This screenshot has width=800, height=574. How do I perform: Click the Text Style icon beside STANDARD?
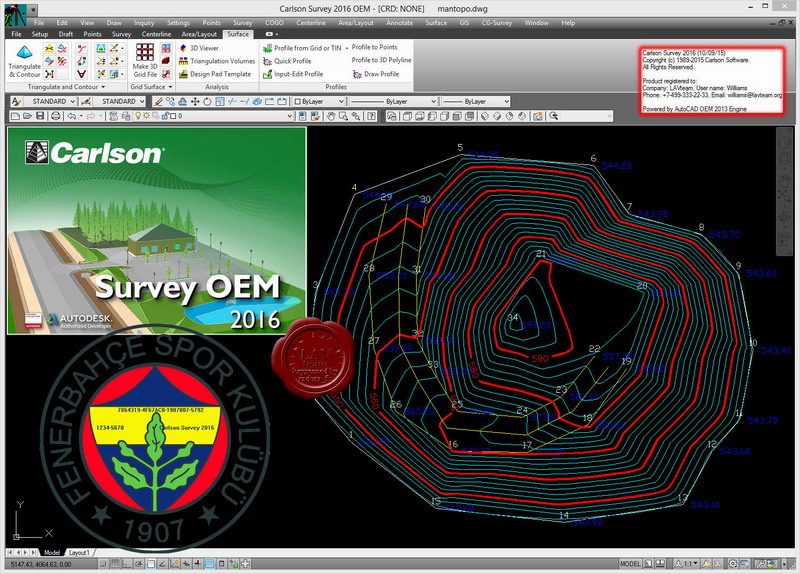(16, 102)
